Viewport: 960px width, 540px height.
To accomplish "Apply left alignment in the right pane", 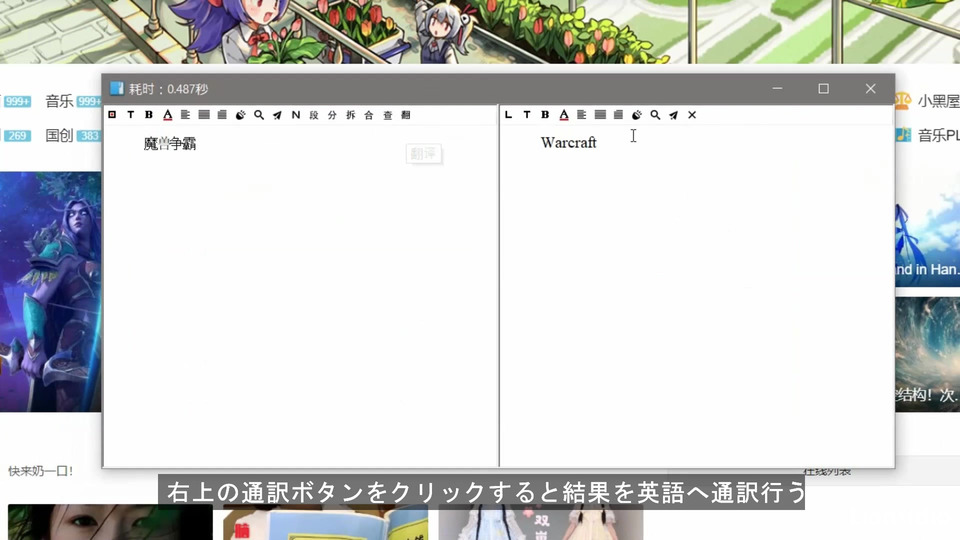I will coord(582,114).
